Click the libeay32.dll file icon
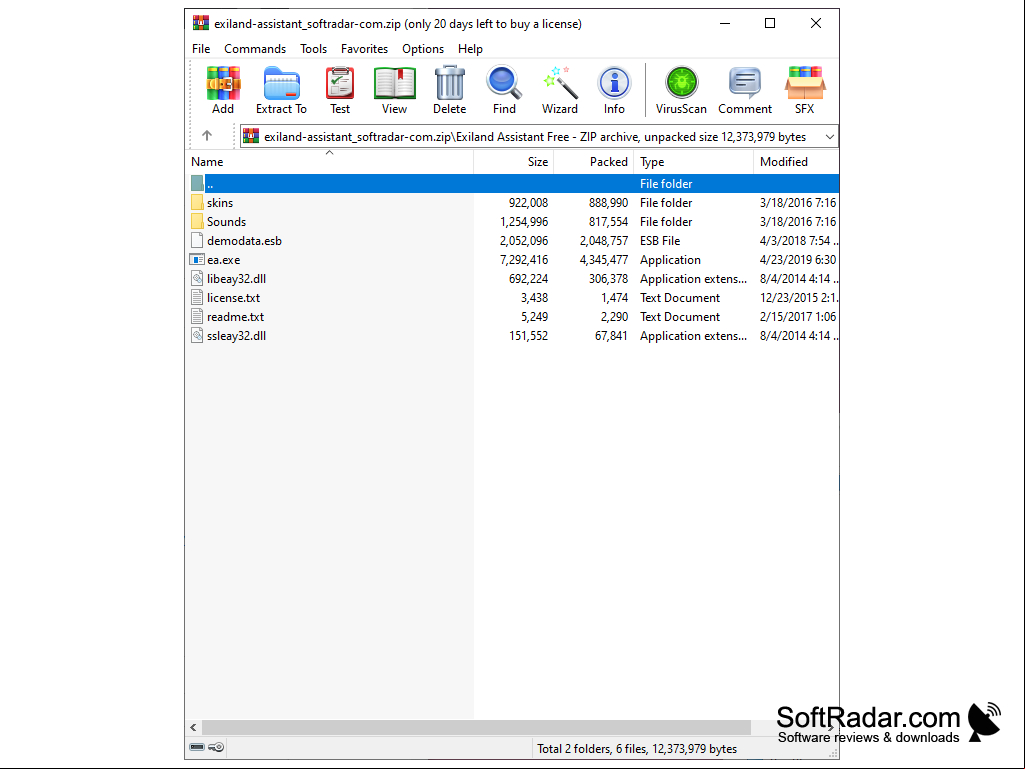Image resolution: width=1025 pixels, height=769 pixels. tap(197, 279)
